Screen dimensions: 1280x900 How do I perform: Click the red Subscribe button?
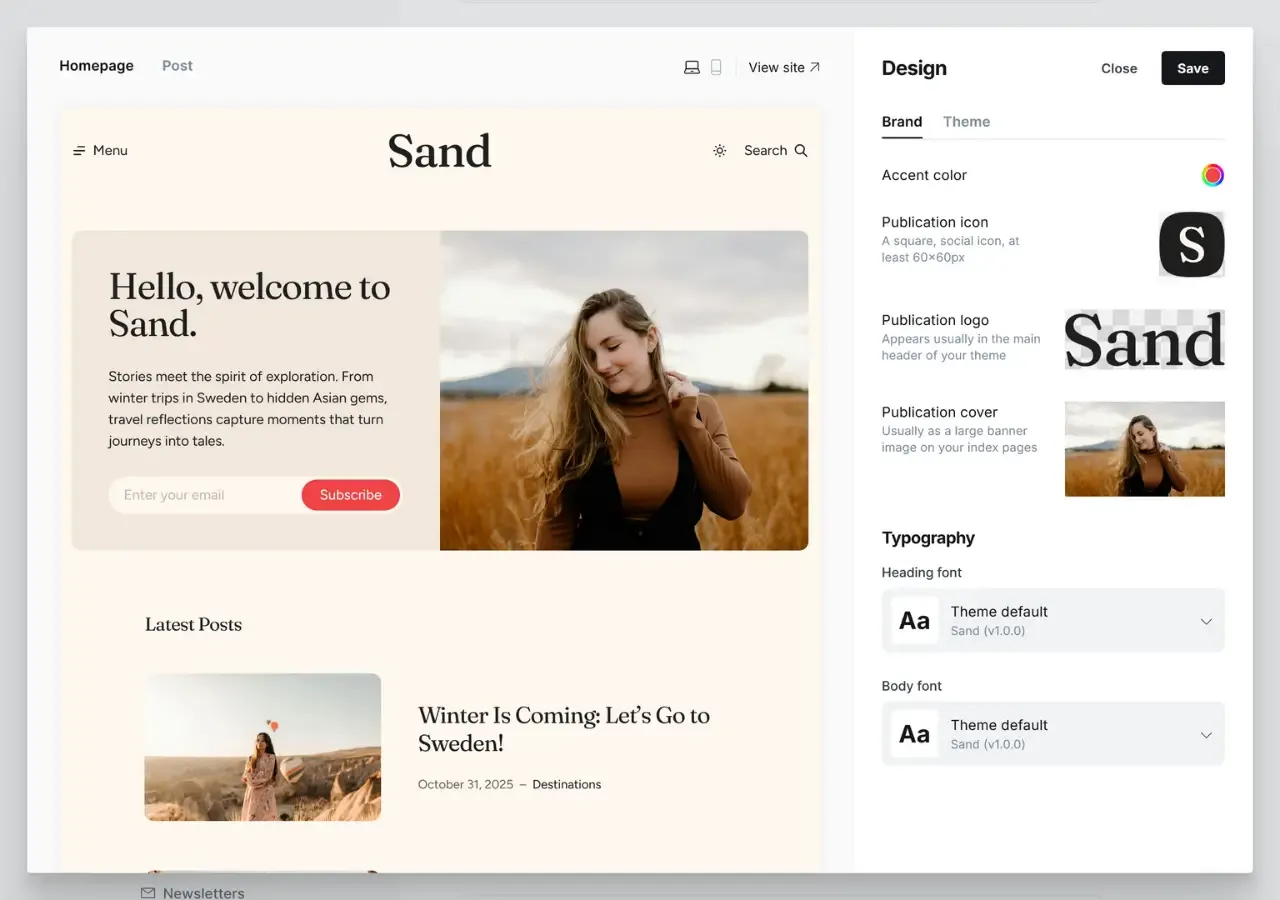pyautogui.click(x=350, y=495)
